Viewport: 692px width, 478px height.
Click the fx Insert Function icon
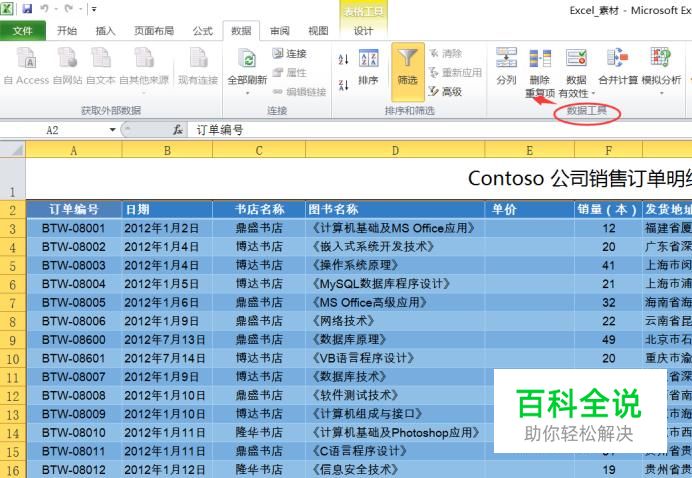(178, 130)
